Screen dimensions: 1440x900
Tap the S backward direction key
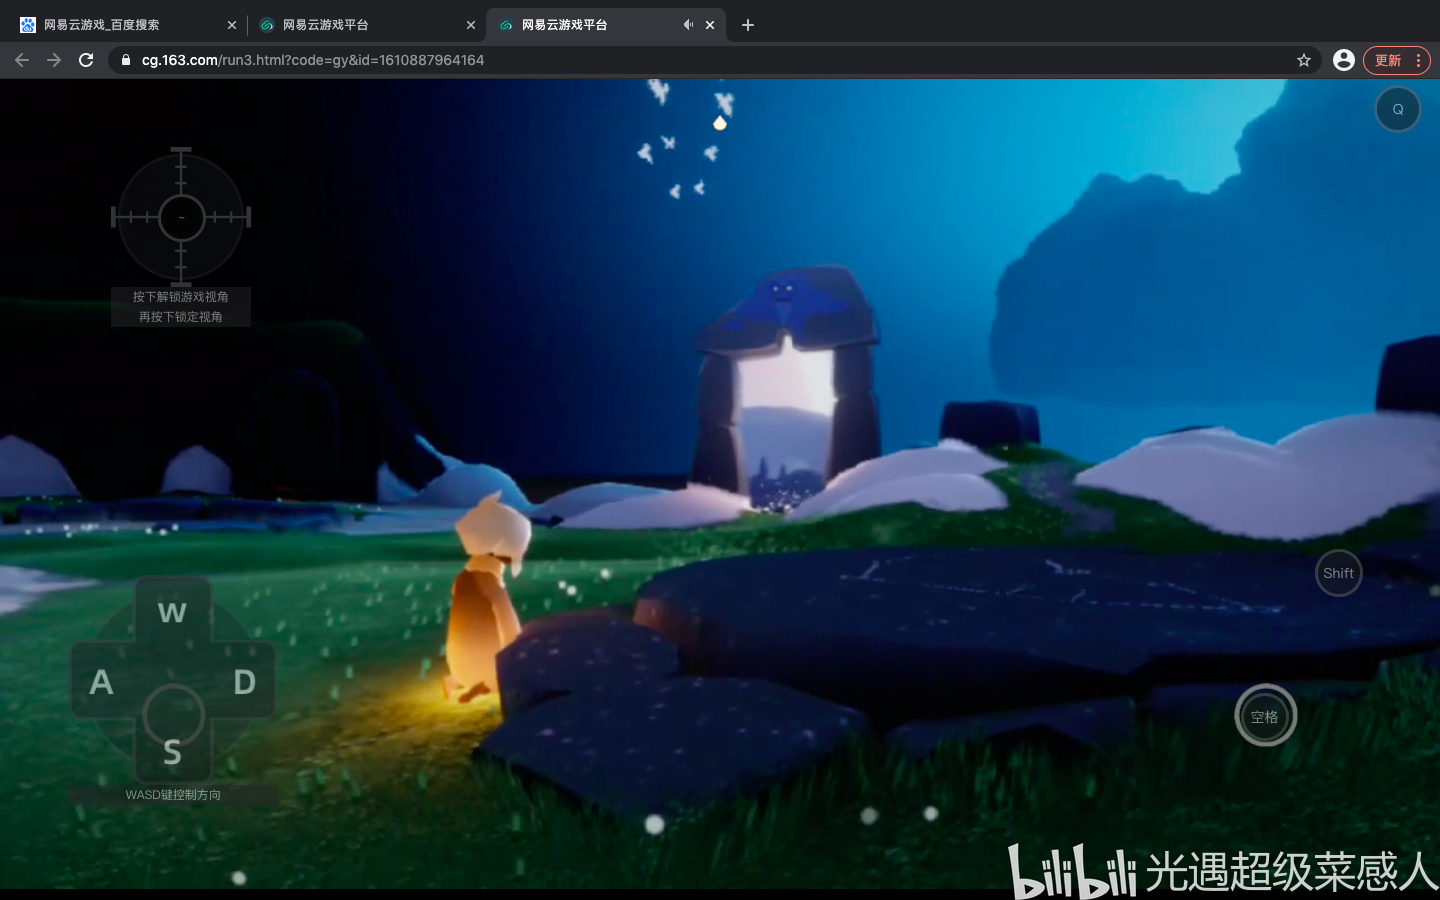coord(172,752)
